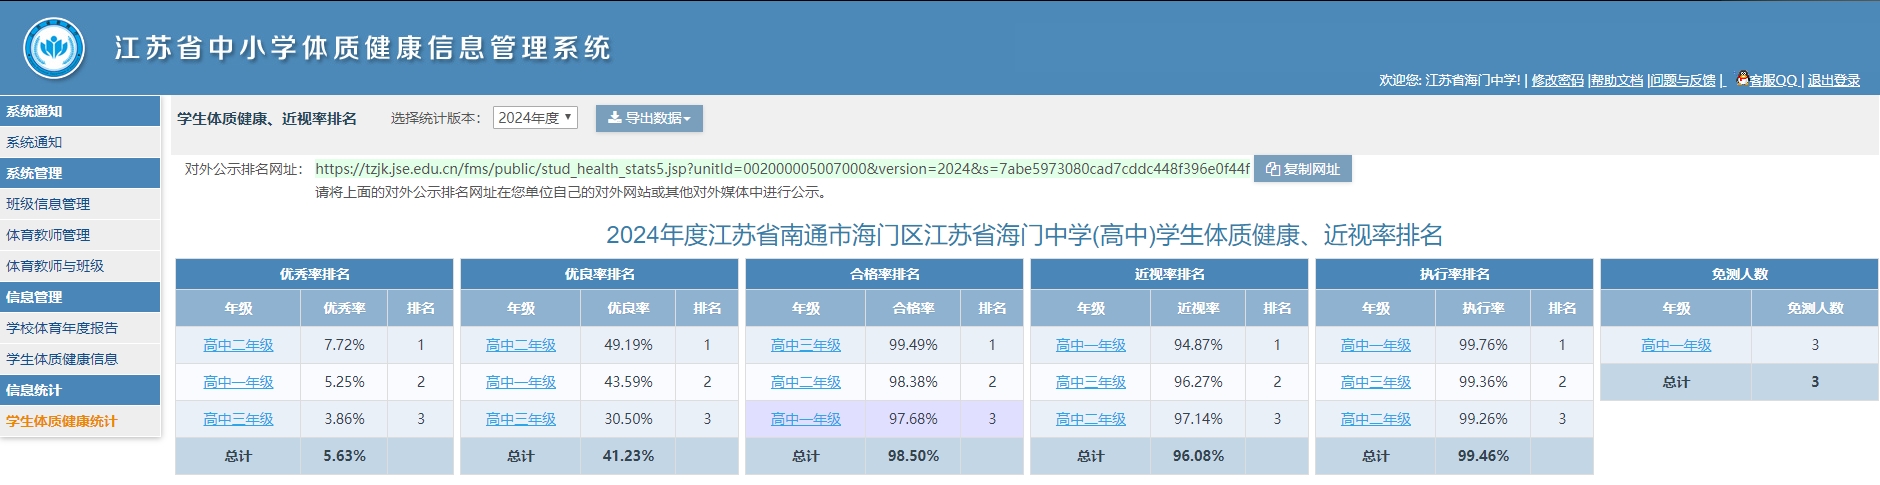The image size is (1880, 485).
Task: Open 学生体质健康信息 in the sidebar
Action: [80, 359]
